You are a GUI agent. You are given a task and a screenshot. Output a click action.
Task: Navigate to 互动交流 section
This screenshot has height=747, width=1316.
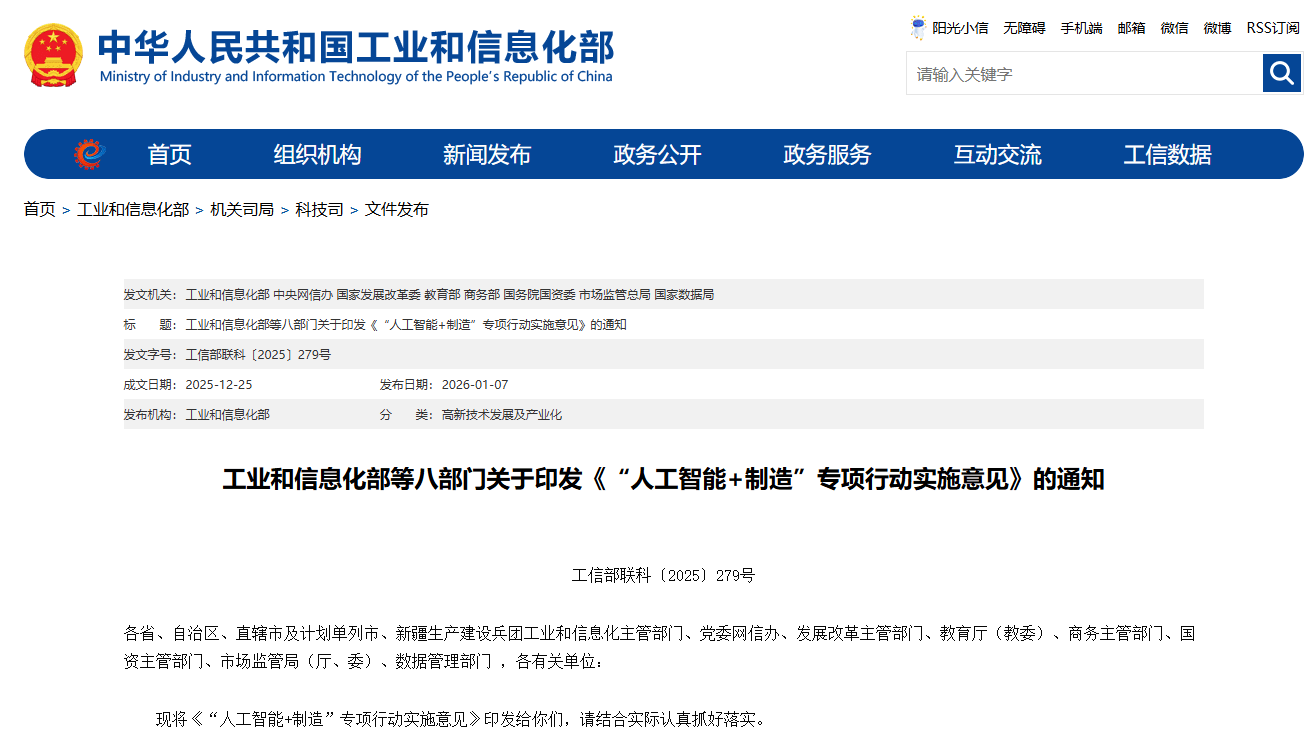[x=997, y=155]
